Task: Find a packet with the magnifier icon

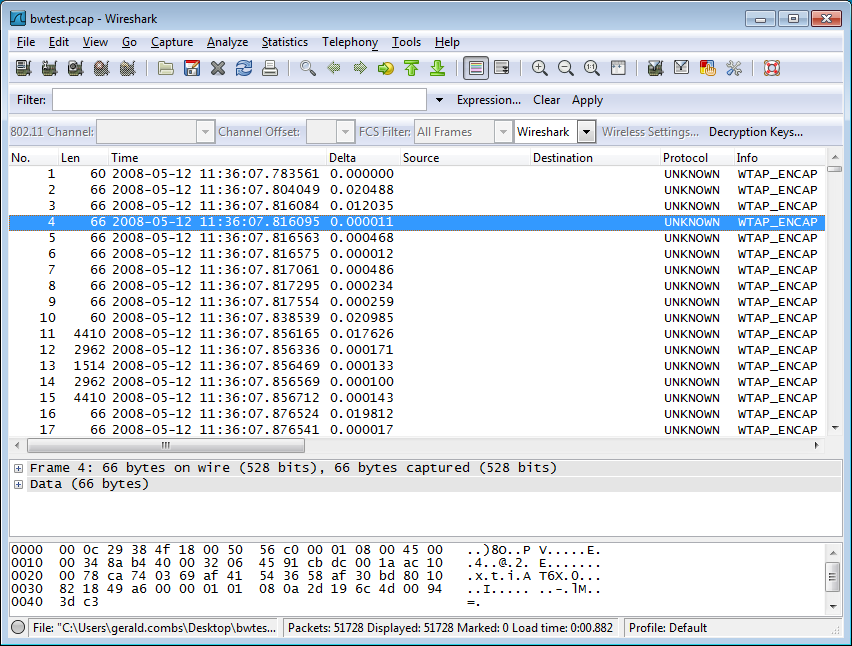Action: (x=308, y=68)
